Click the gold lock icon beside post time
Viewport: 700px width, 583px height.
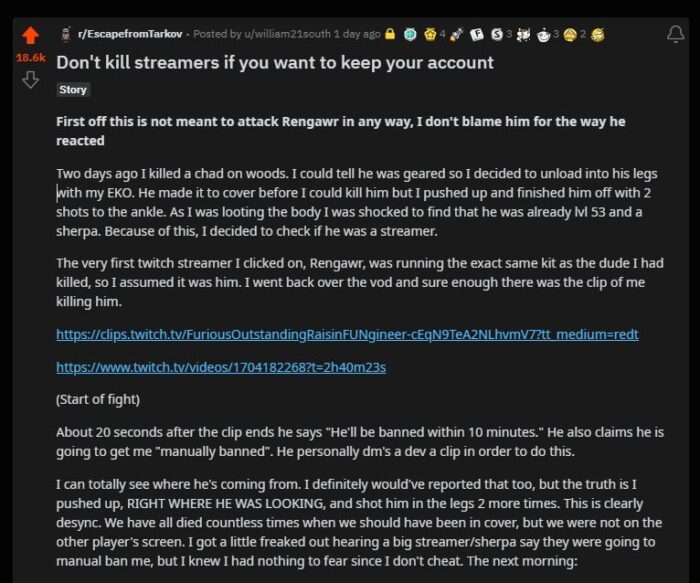point(390,34)
